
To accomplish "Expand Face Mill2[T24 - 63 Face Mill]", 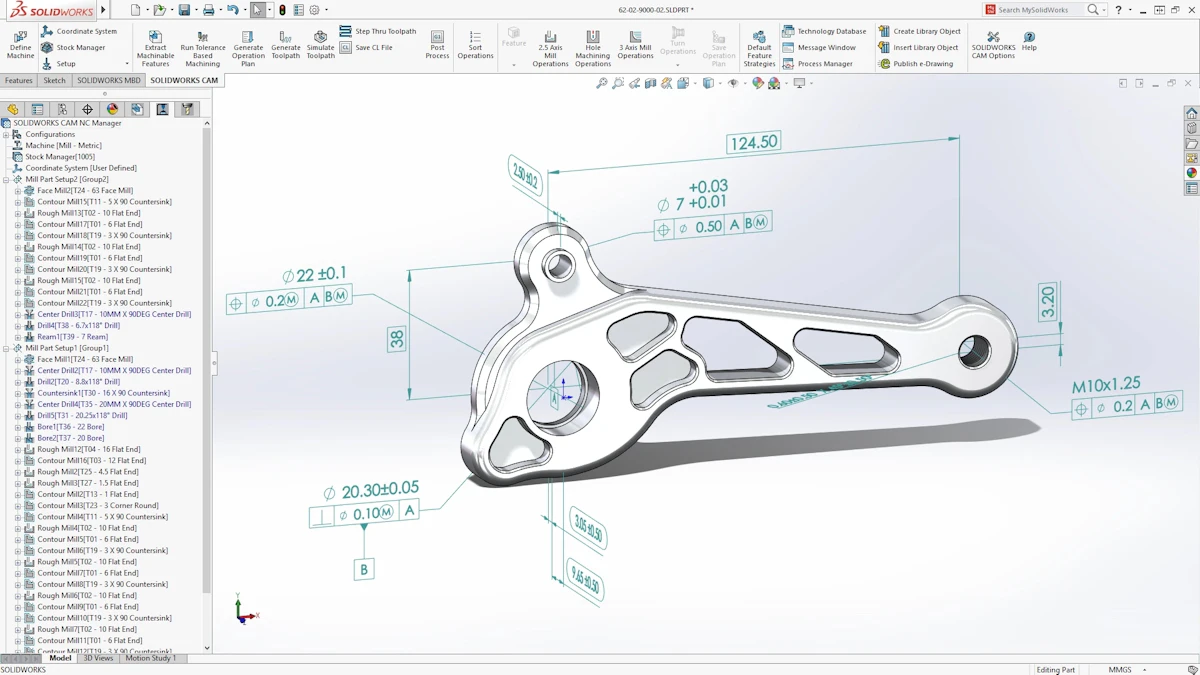I will point(17,190).
